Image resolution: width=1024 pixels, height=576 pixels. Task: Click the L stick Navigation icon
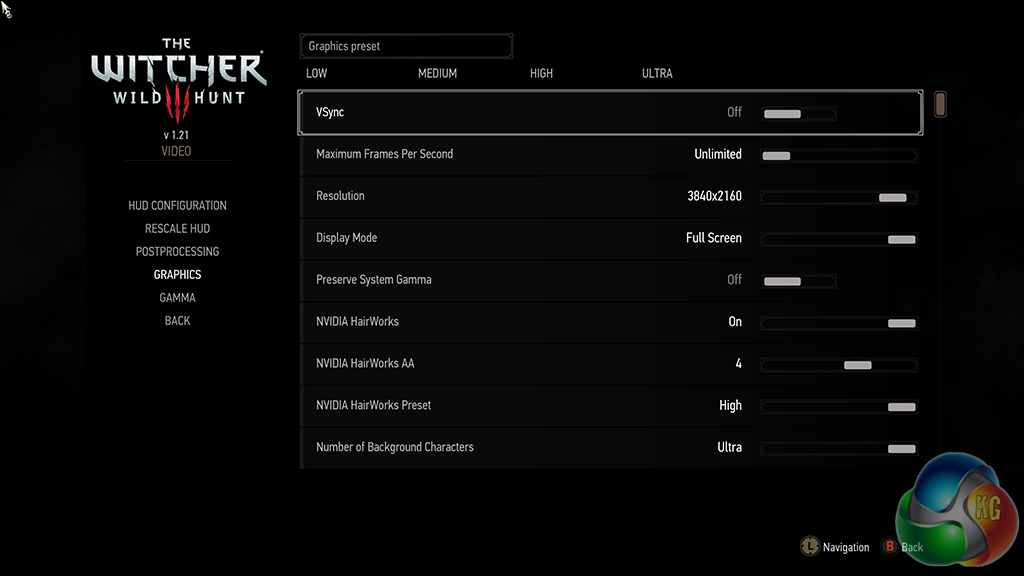810,546
